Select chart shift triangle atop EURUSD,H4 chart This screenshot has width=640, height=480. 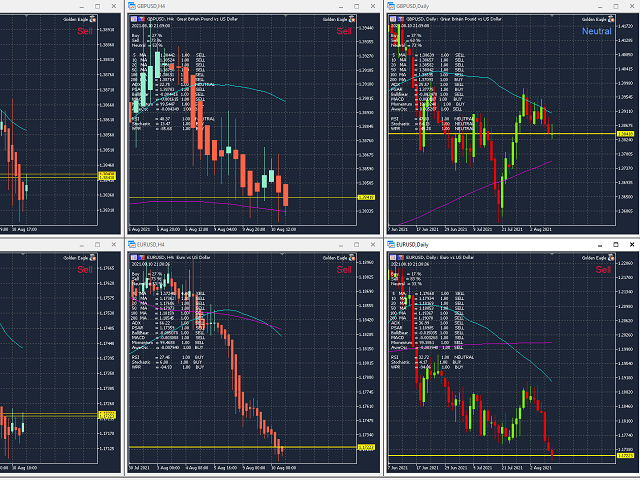pyautogui.click(x=282, y=254)
